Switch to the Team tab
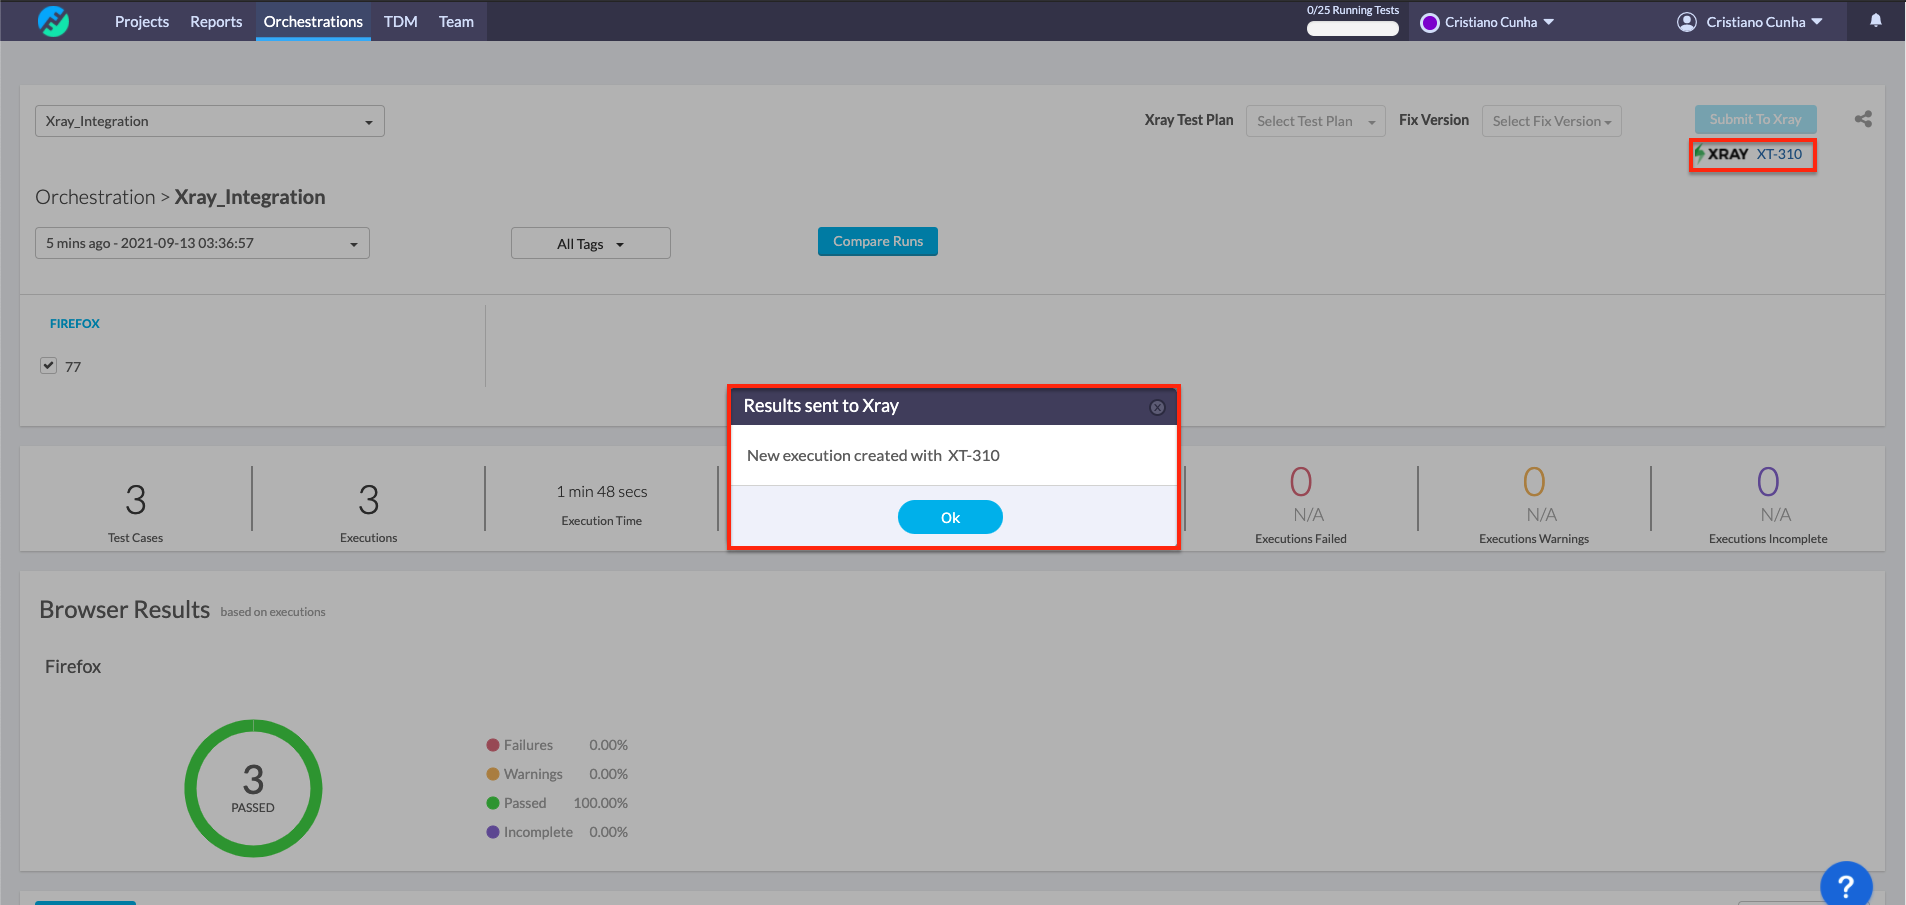Viewport: 1906px width, 905px height. click(x=456, y=21)
